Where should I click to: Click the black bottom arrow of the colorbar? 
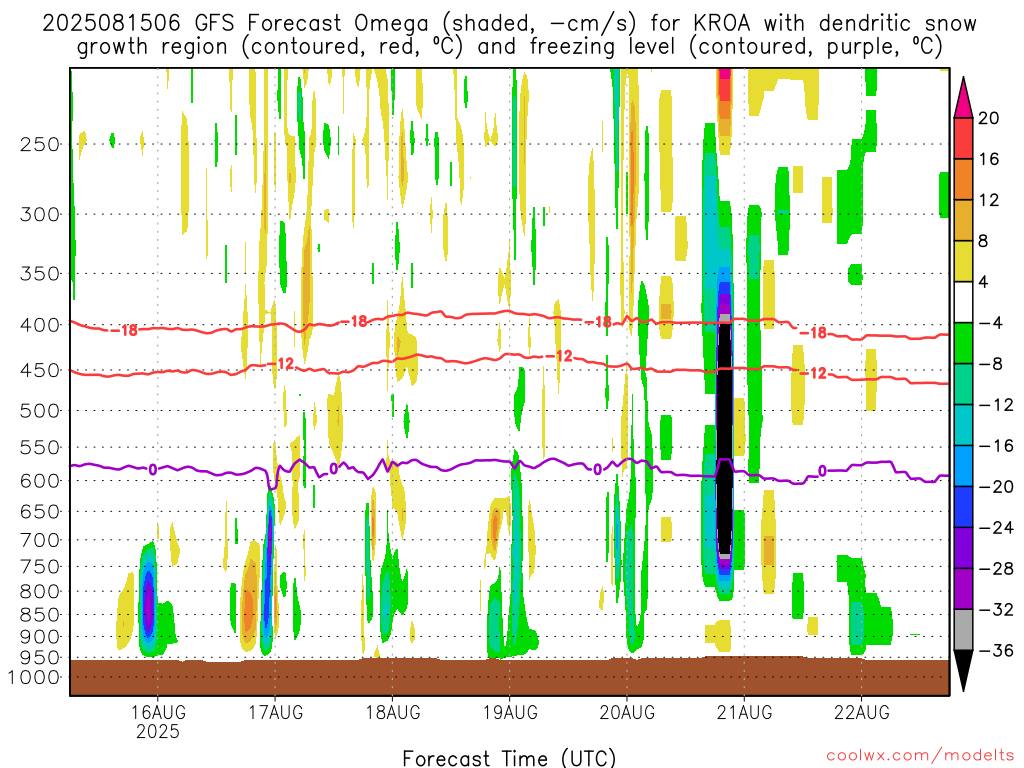[963, 669]
